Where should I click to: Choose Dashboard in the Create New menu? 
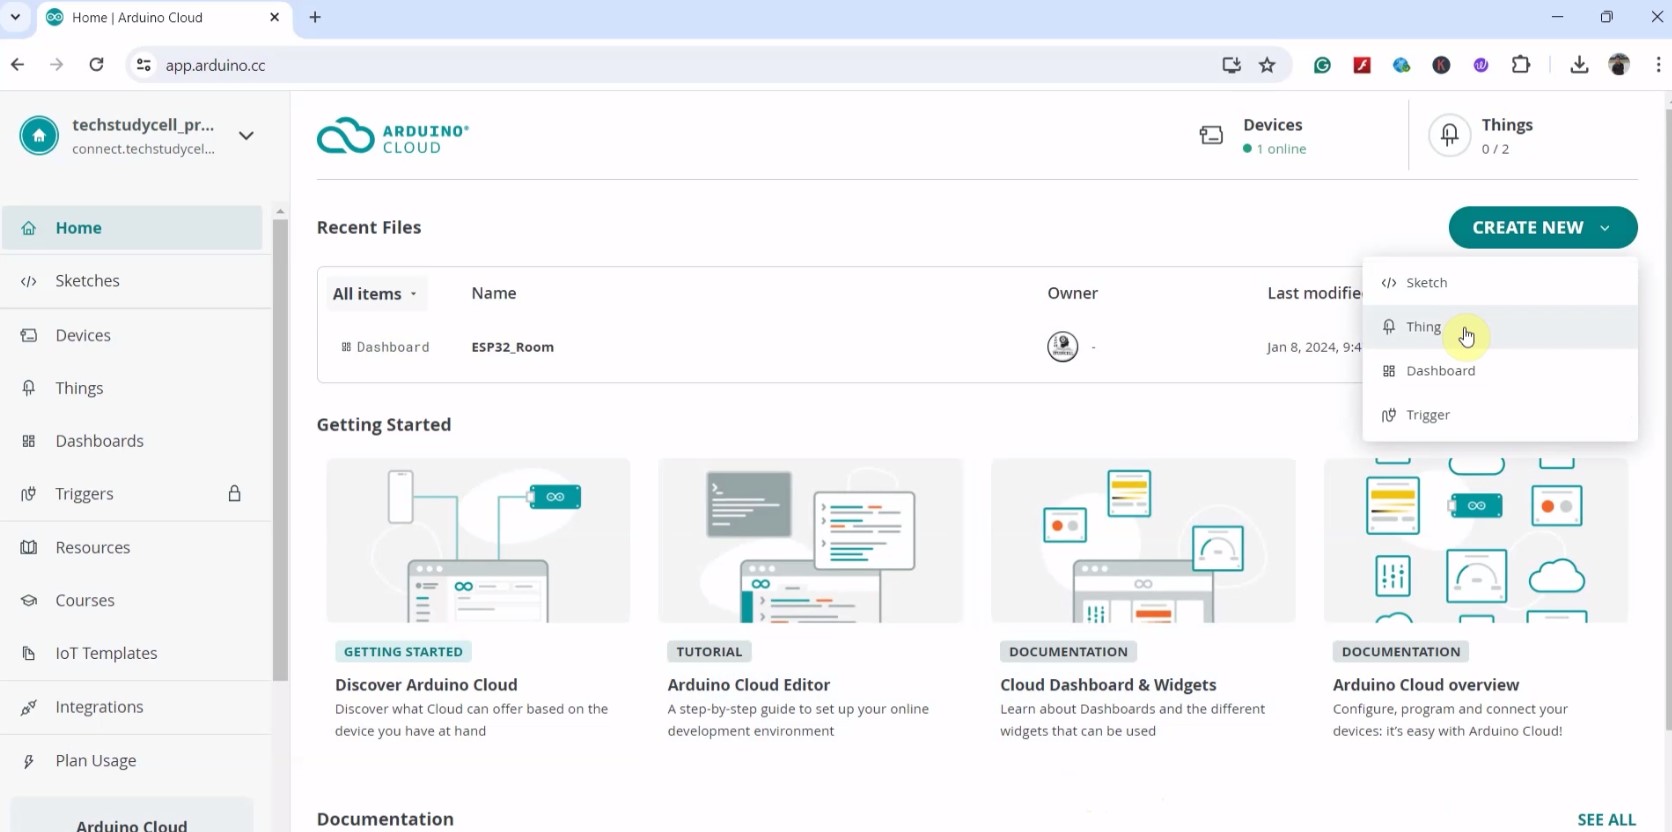click(1440, 371)
